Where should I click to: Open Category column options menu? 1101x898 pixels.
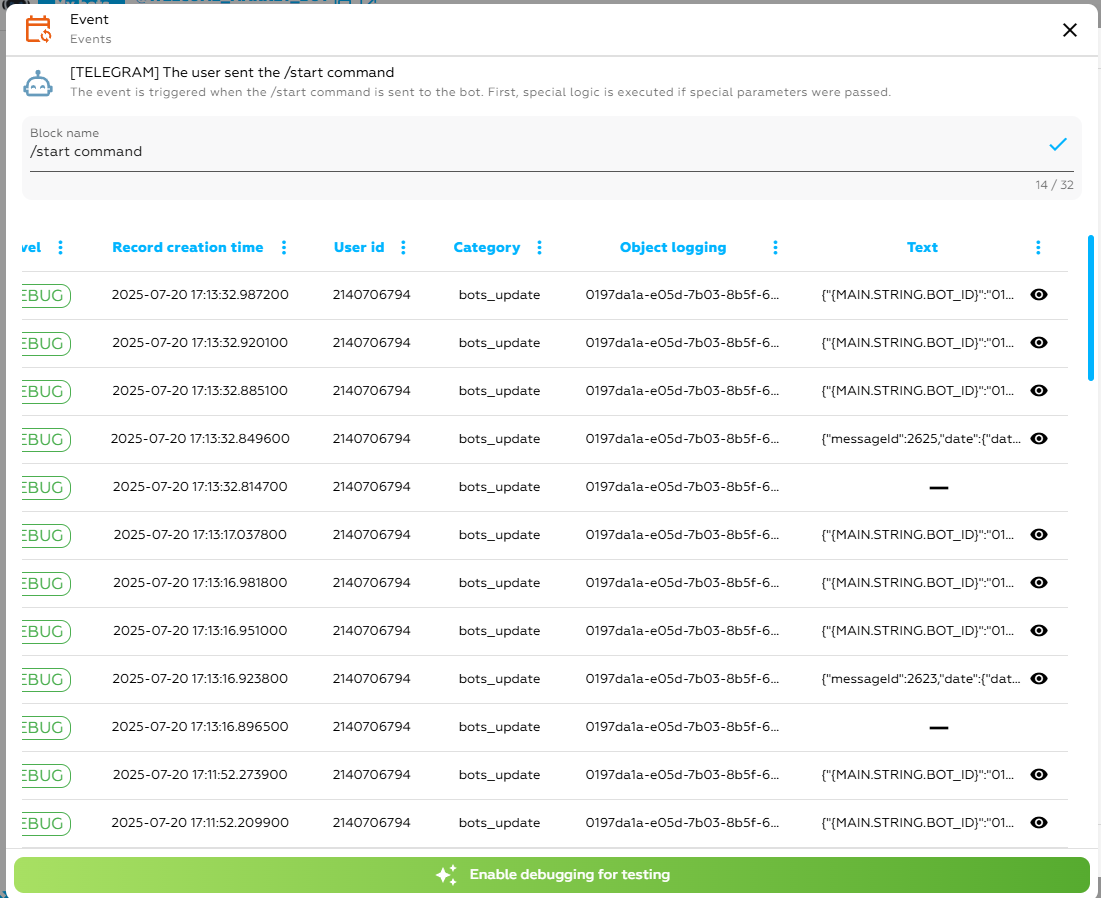(539, 247)
